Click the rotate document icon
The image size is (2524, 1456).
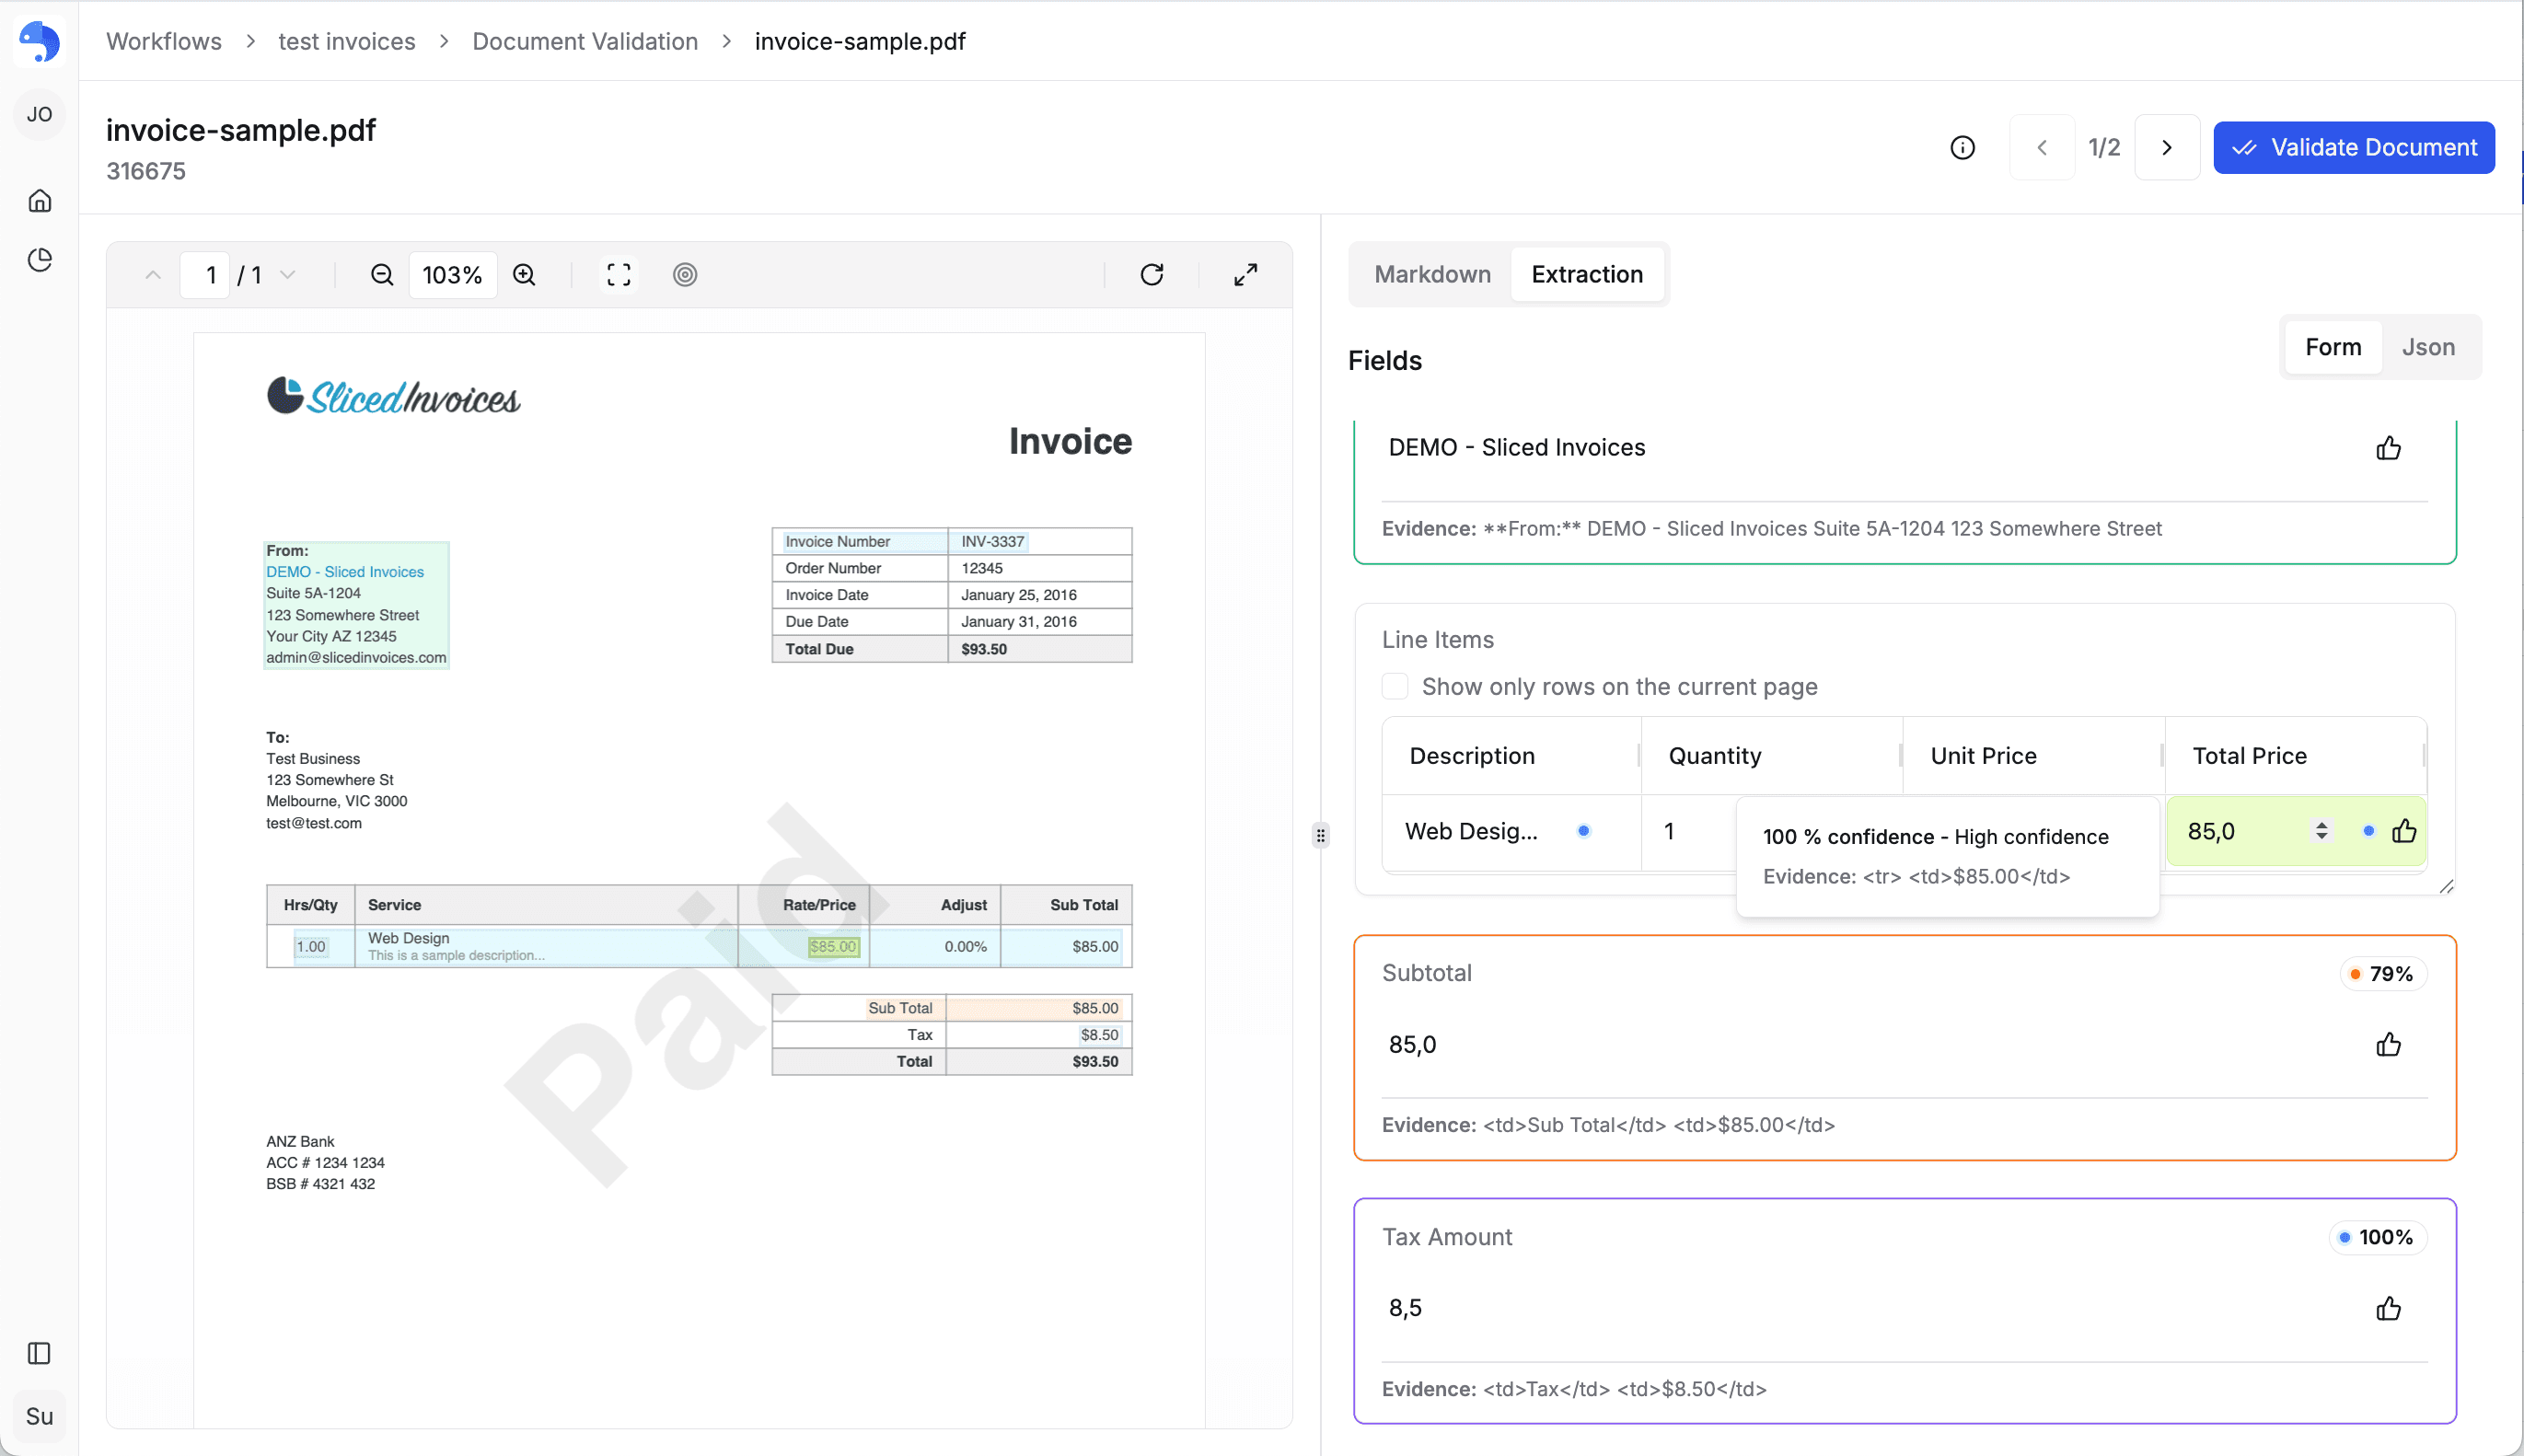(1151, 275)
